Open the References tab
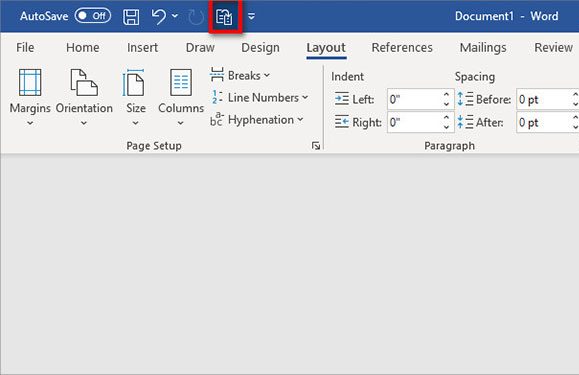579x375 pixels. (402, 48)
